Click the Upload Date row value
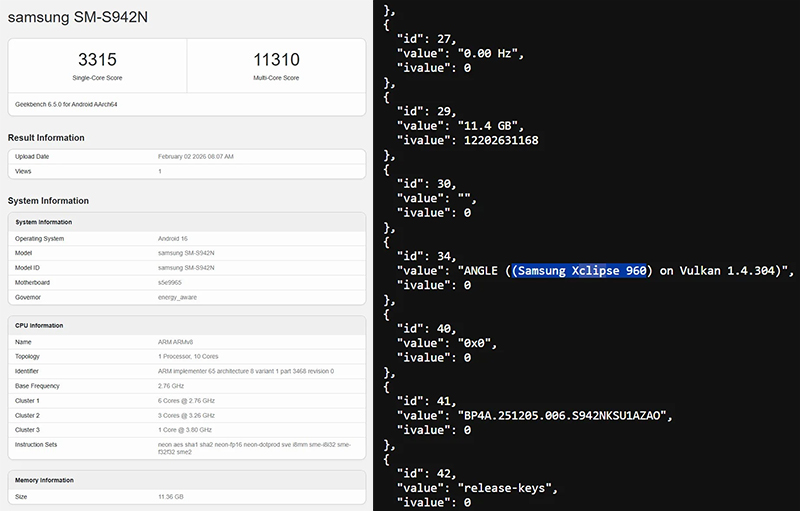The height and width of the screenshot is (511, 800). point(203,157)
